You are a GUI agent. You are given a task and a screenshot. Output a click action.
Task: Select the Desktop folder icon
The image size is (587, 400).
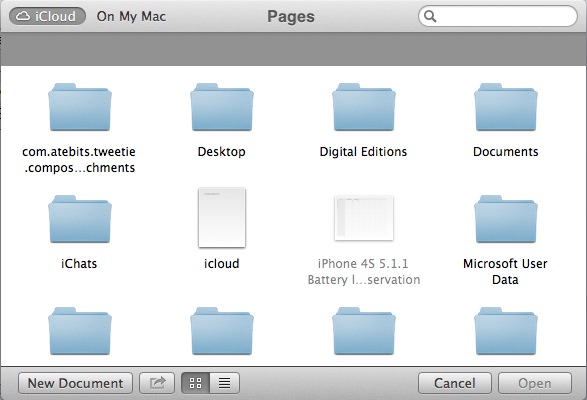pos(222,107)
